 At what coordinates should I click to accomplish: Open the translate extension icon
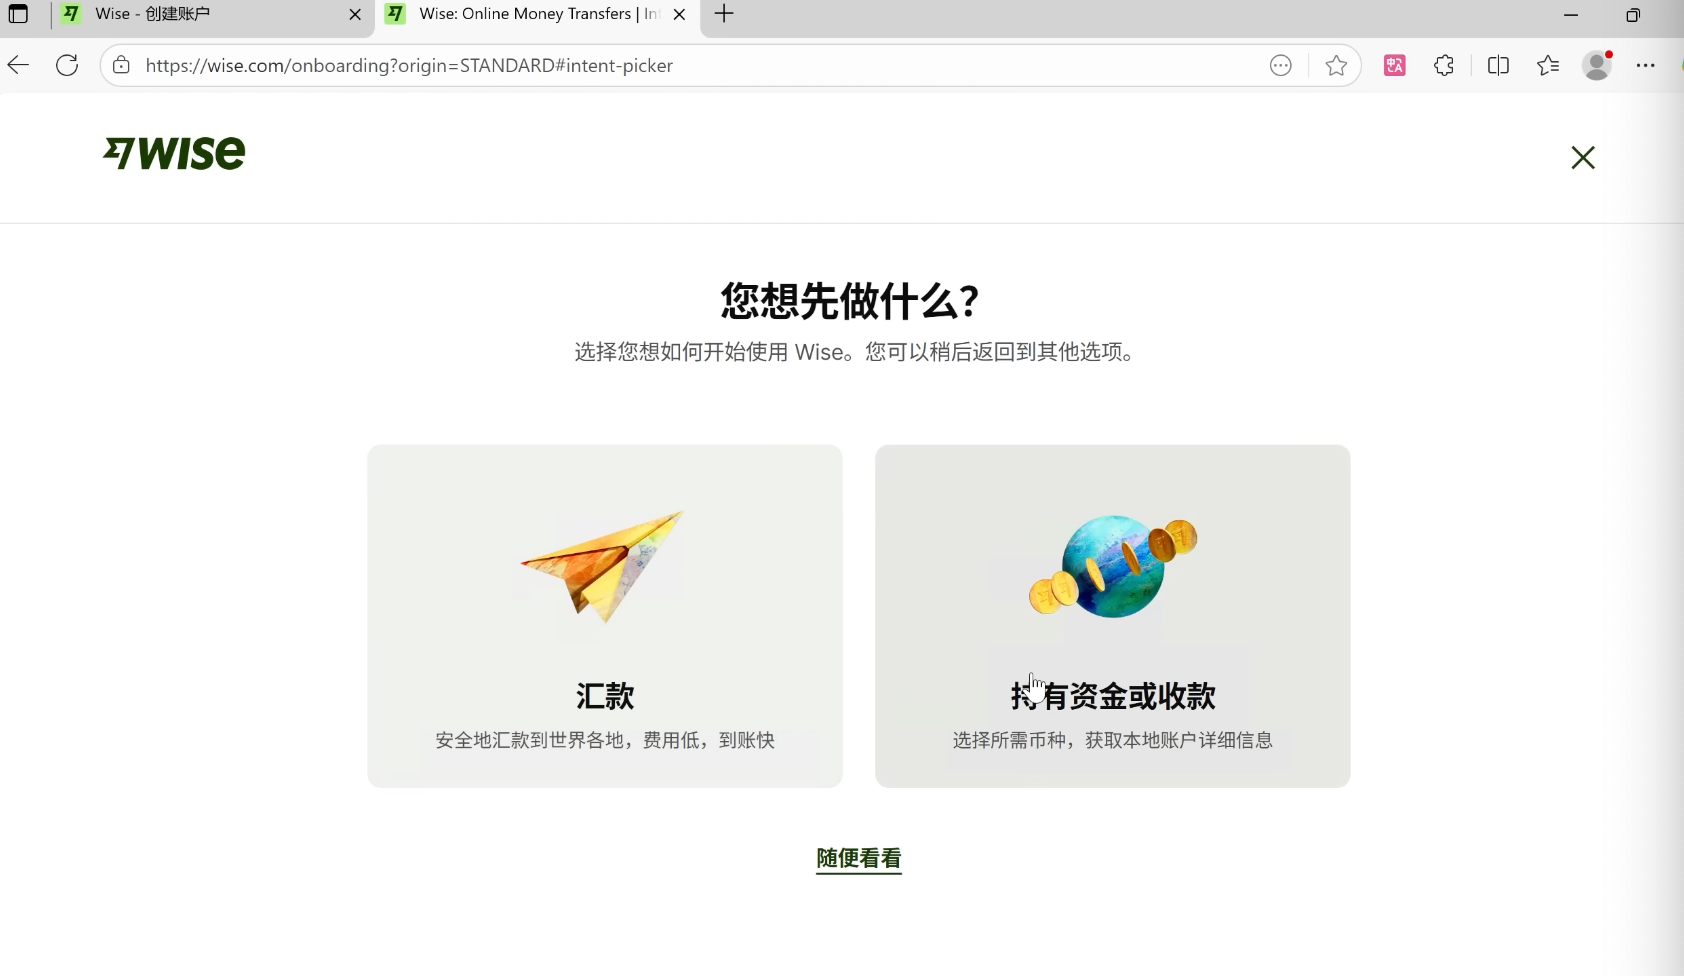(1394, 66)
